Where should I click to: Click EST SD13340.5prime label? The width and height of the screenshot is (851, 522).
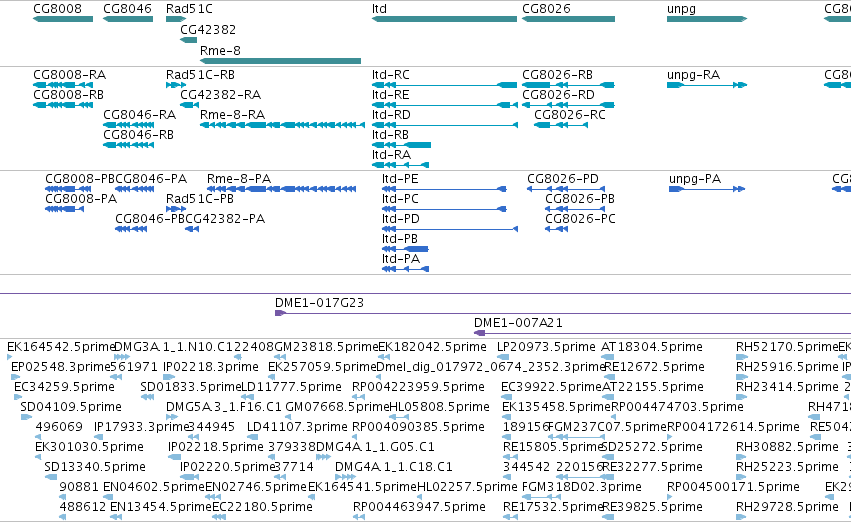(x=95, y=467)
